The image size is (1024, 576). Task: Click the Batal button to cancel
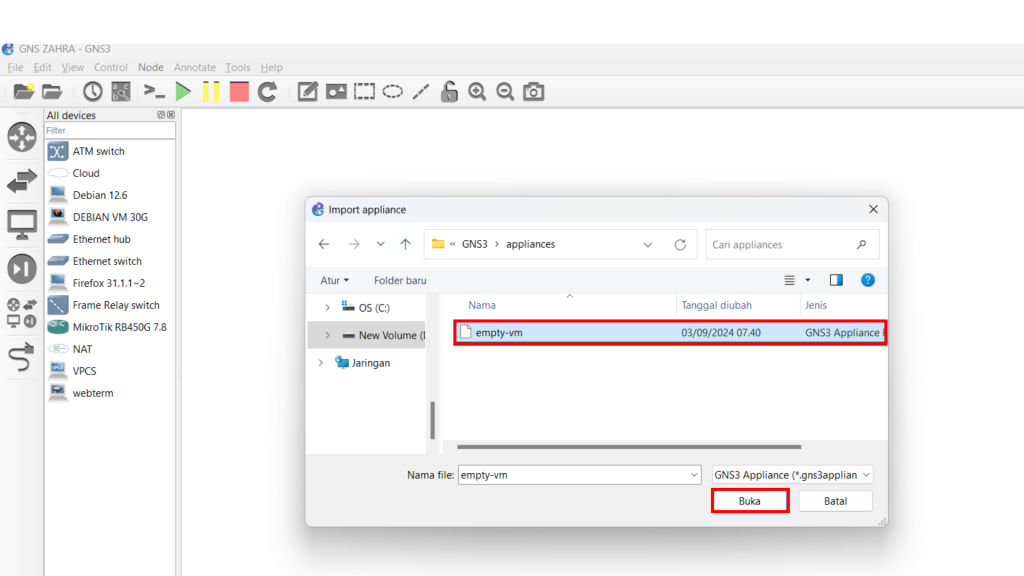pyautogui.click(x=835, y=501)
